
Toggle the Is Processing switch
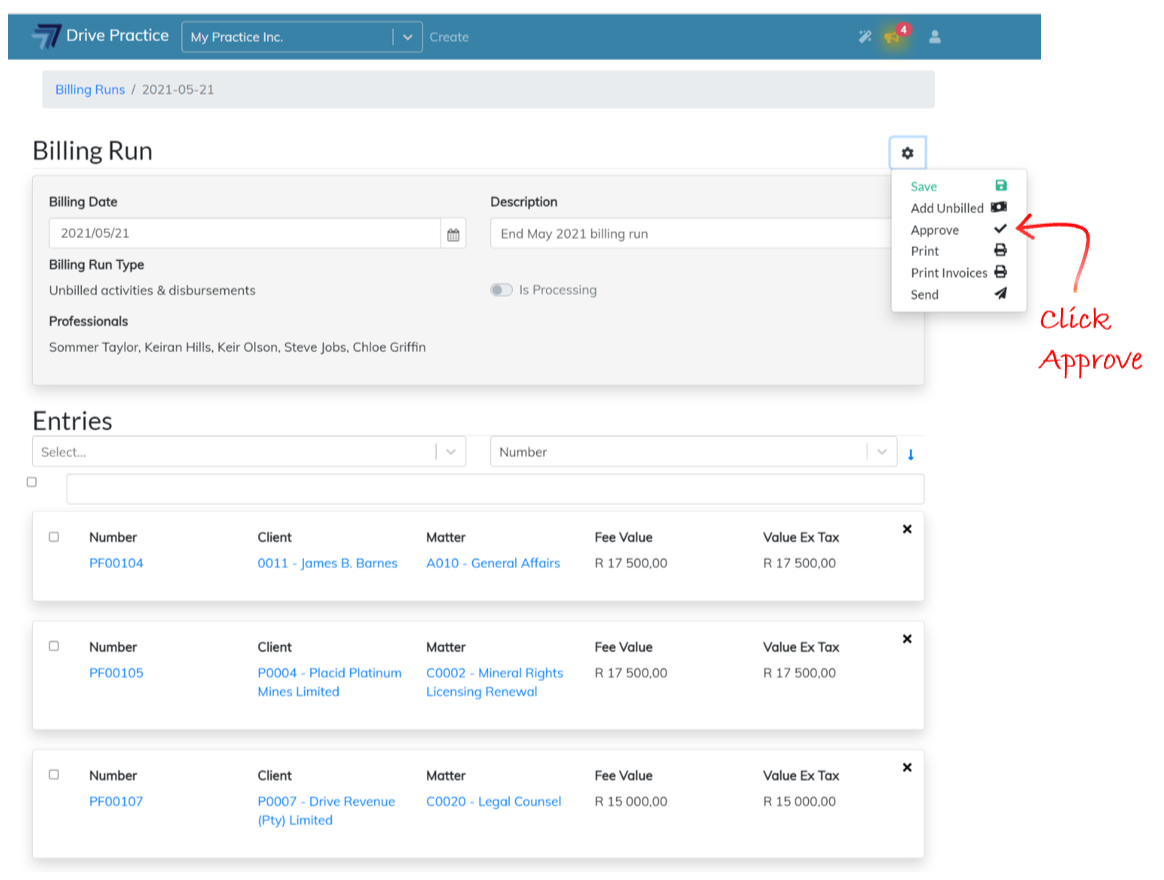pos(501,290)
